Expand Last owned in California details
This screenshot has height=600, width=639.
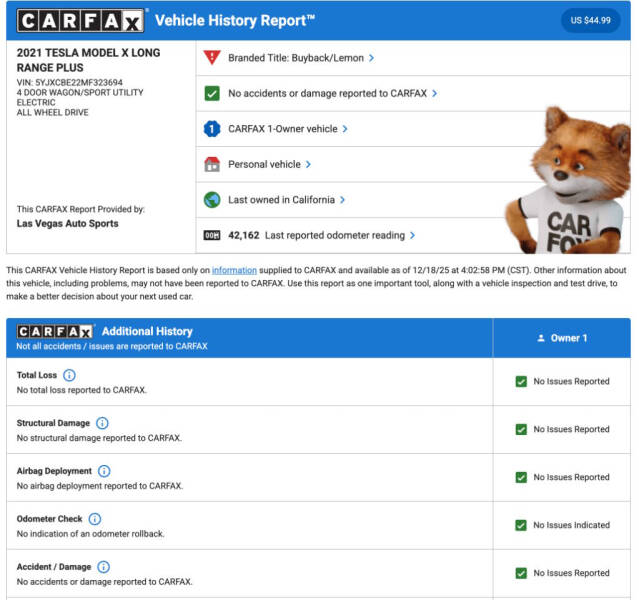(286, 200)
